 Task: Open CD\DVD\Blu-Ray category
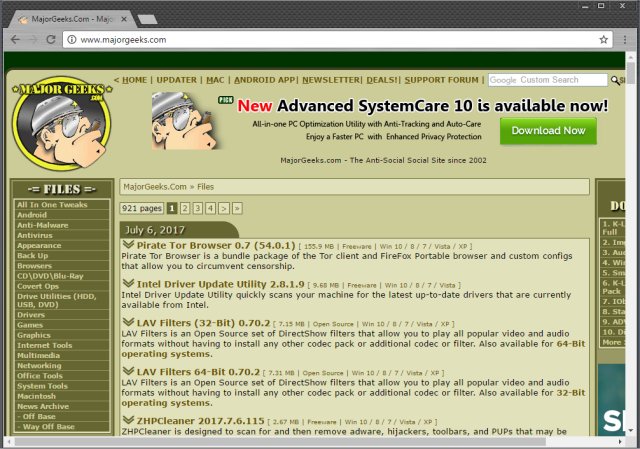[62, 276]
